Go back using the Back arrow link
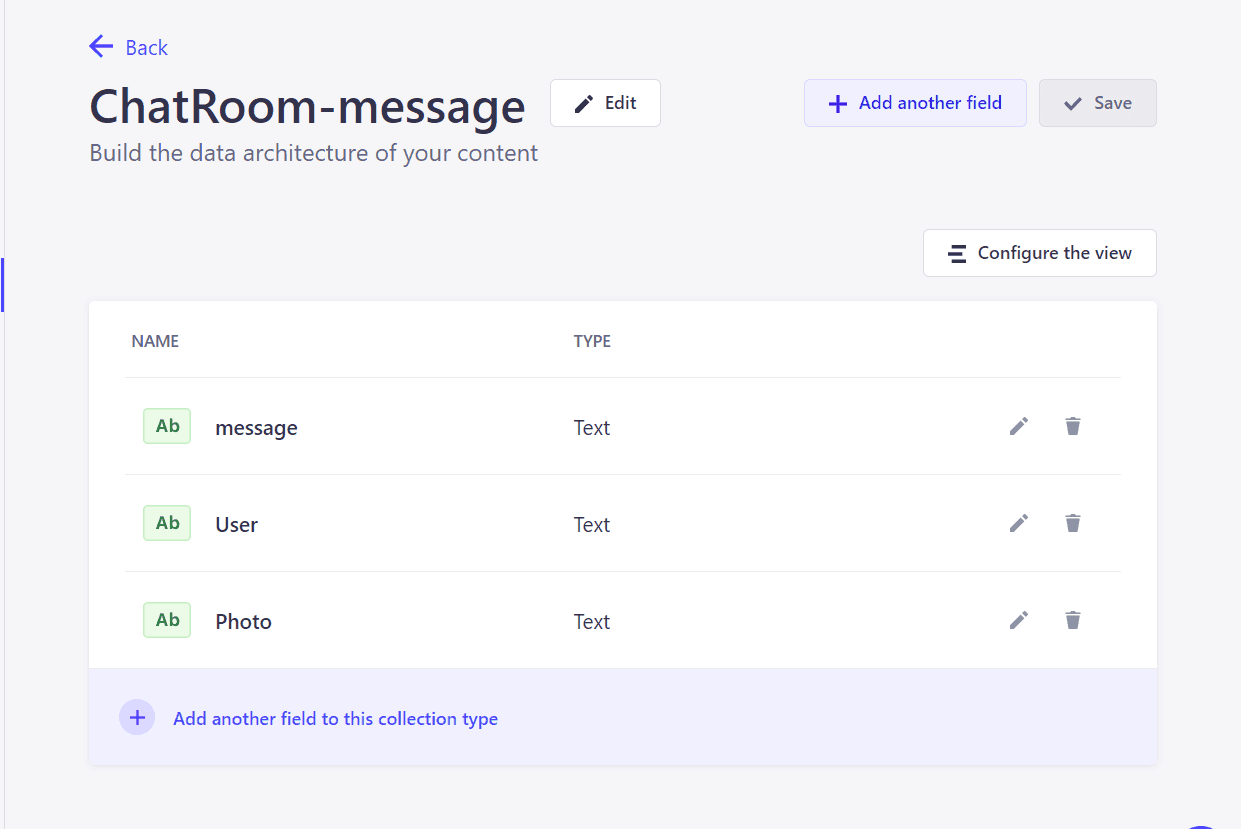 coord(128,47)
